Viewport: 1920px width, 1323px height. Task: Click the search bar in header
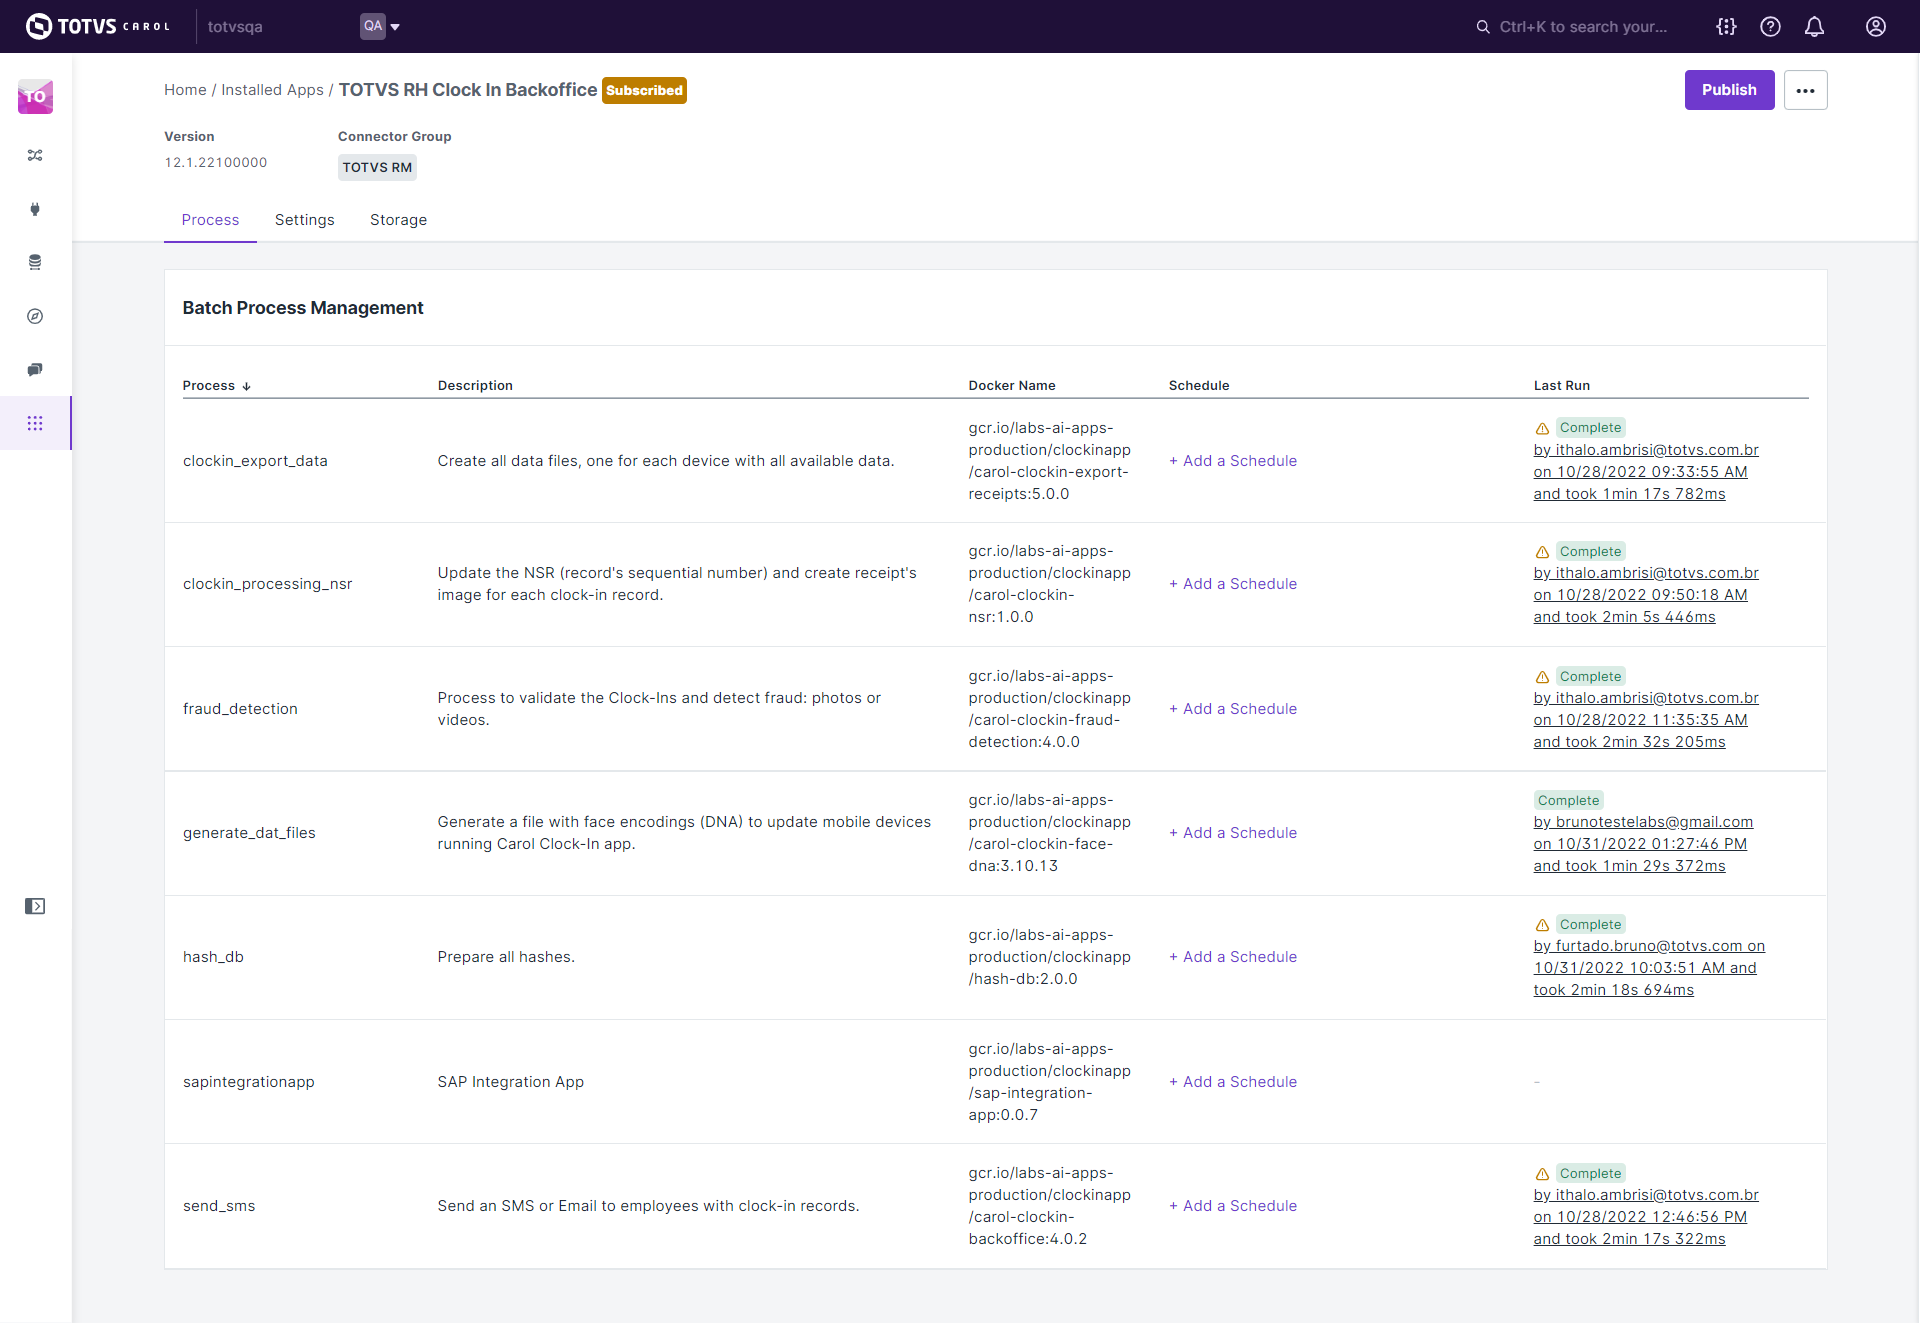point(1582,27)
